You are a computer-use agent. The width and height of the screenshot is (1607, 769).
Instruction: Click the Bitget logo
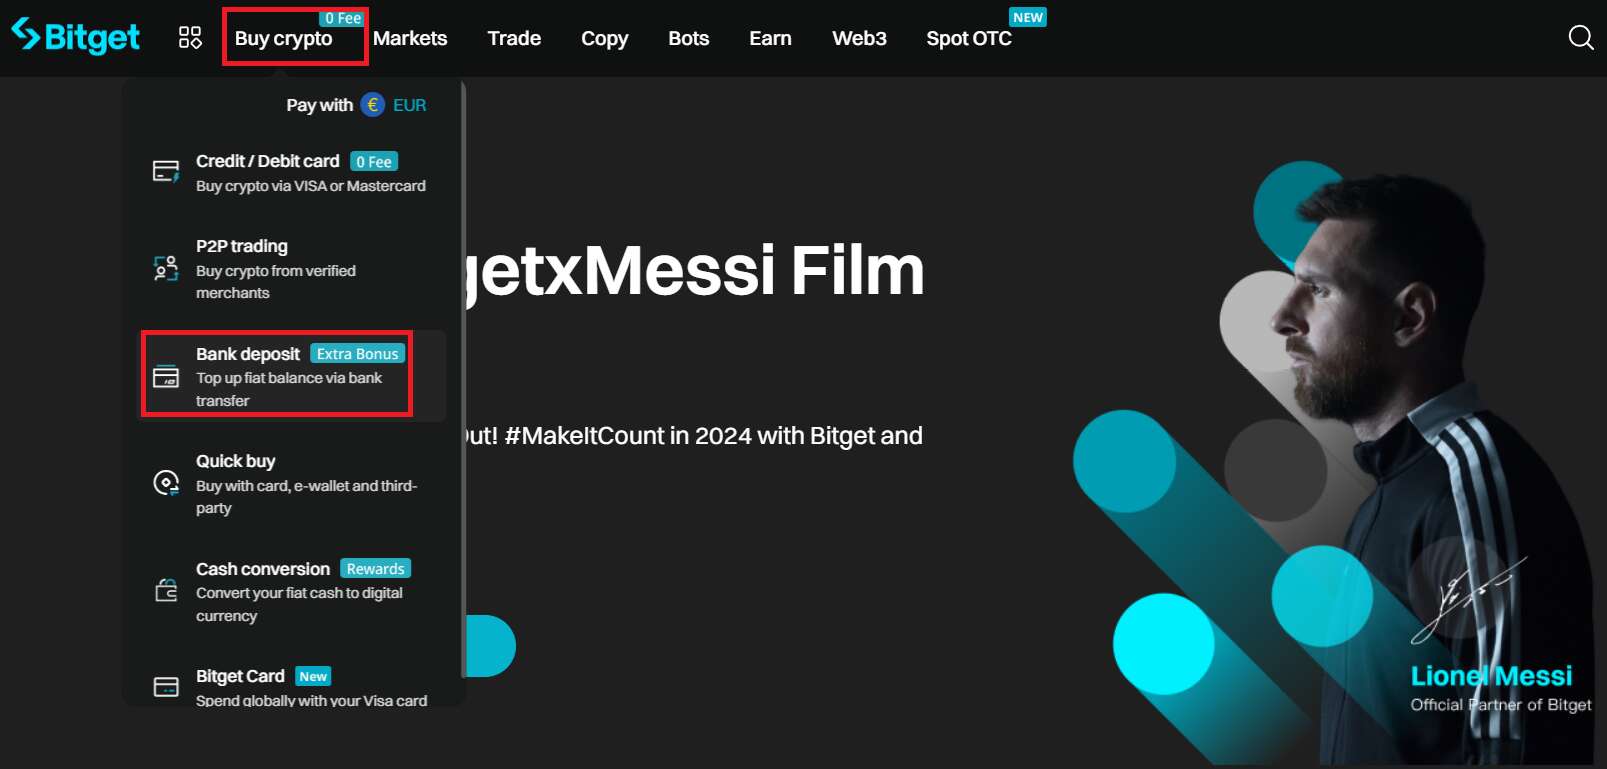pos(75,37)
